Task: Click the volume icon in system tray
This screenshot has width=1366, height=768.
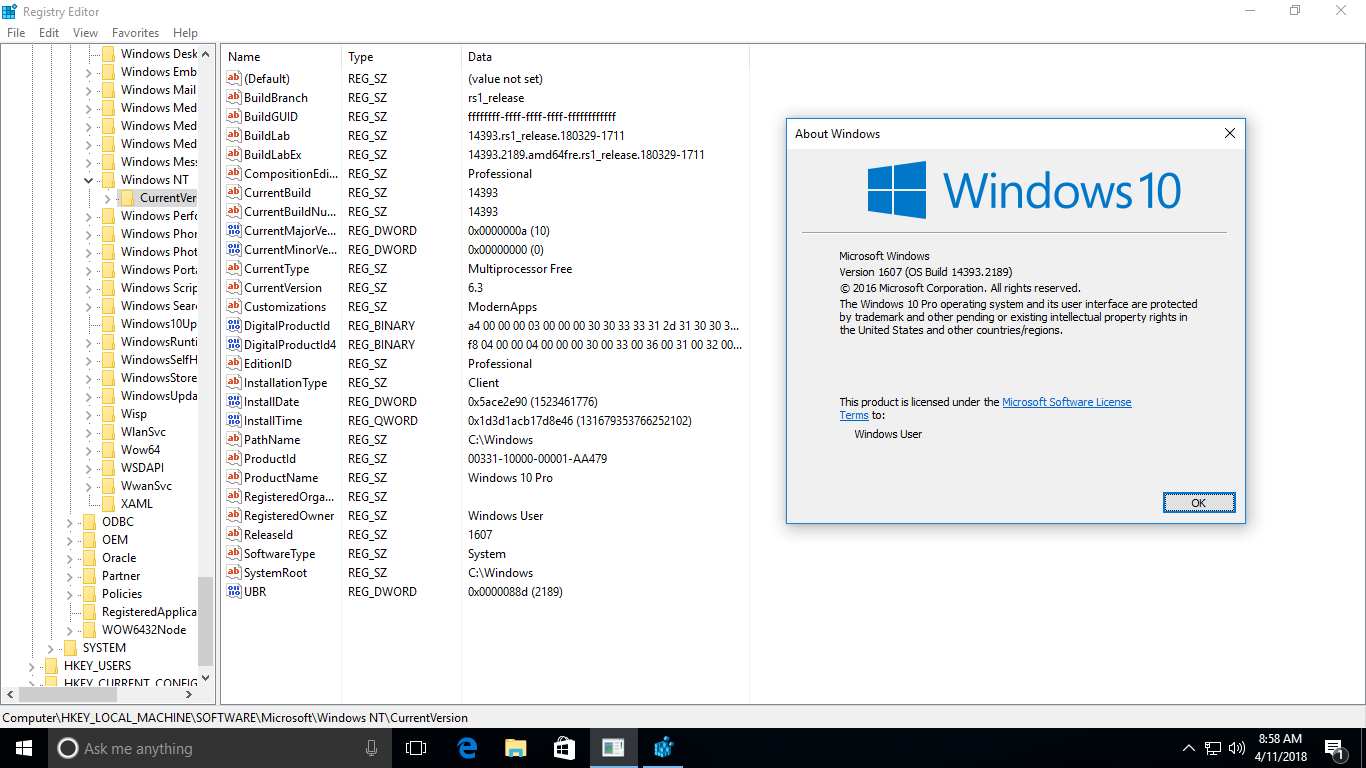Action: (x=1237, y=748)
